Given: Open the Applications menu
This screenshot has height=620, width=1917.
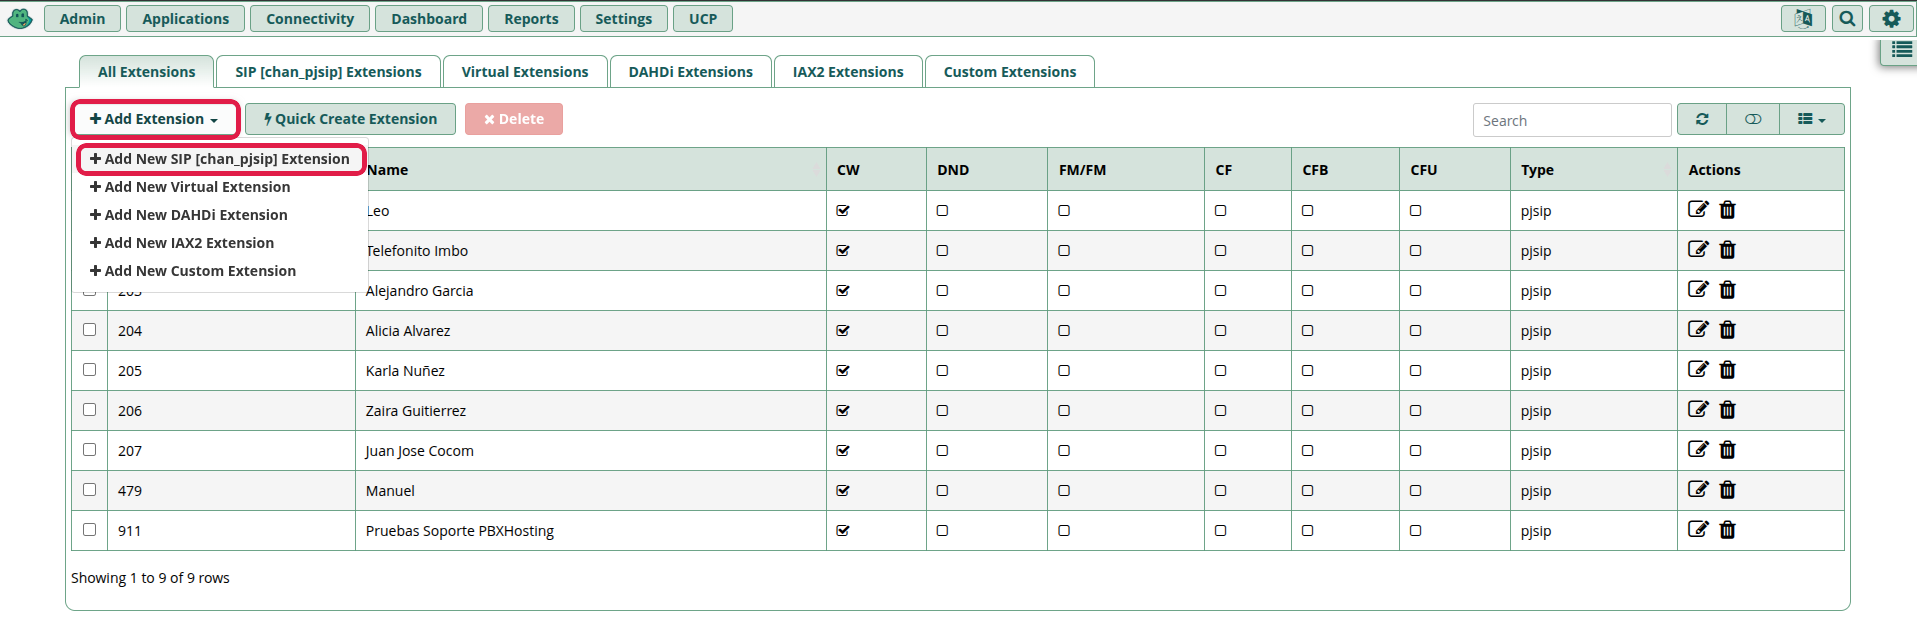Looking at the screenshot, I should click(x=185, y=18).
